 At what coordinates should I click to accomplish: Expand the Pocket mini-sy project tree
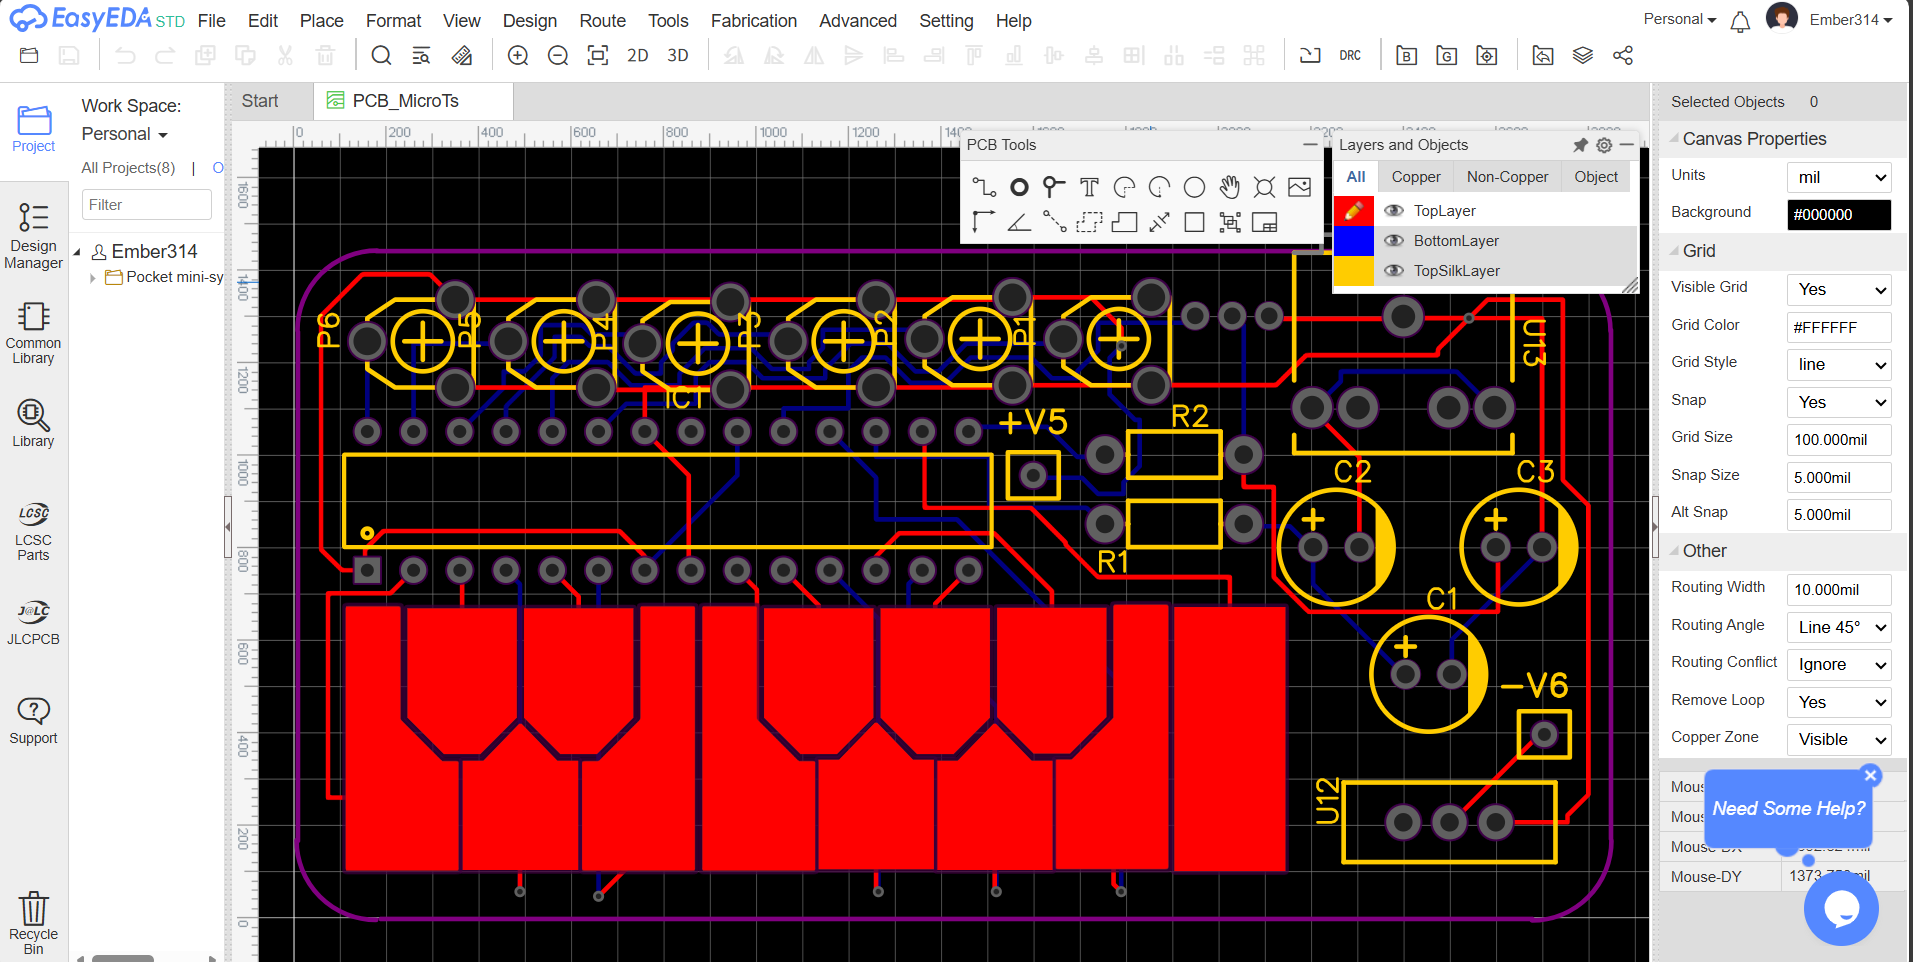point(92,277)
